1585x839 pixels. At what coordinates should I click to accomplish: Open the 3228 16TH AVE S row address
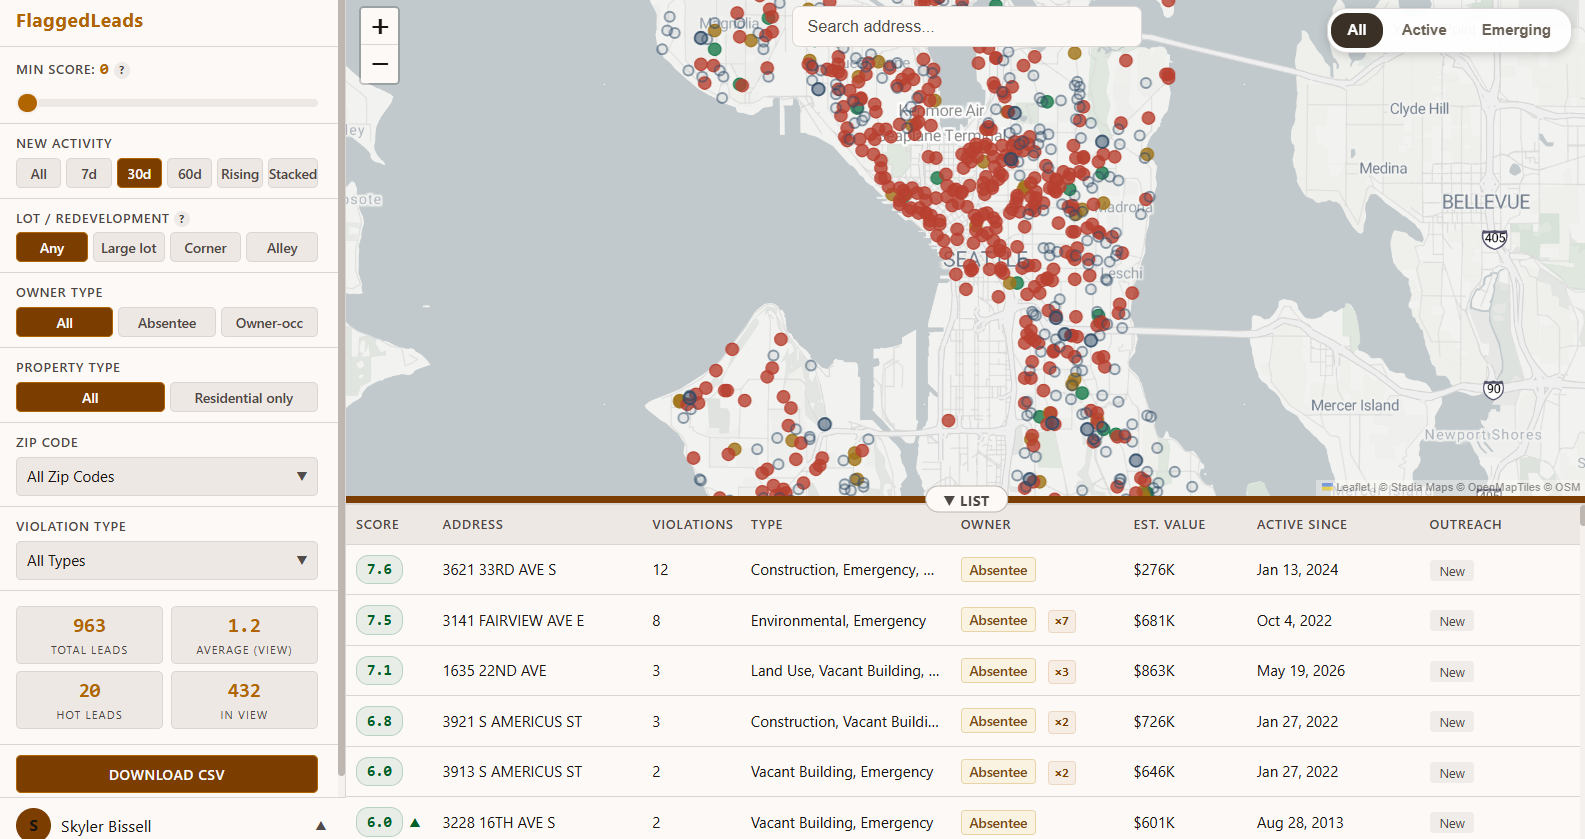point(499,823)
